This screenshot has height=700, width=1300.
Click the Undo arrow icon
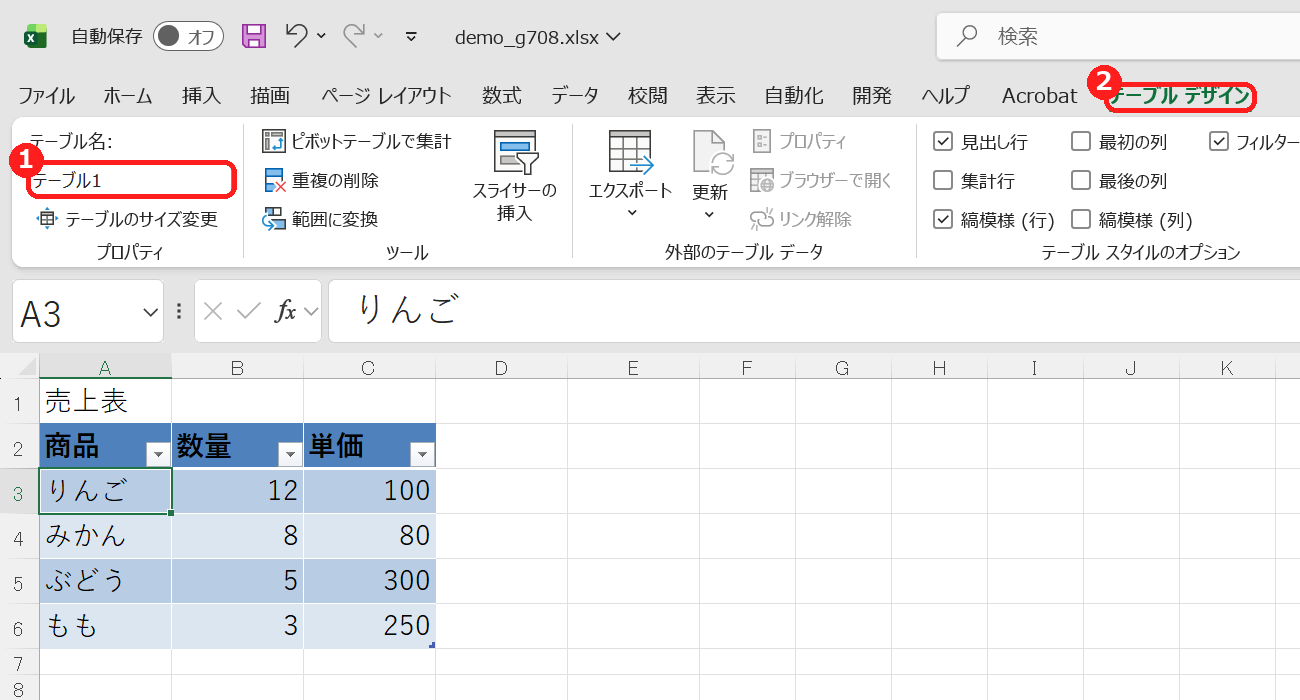[x=296, y=35]
